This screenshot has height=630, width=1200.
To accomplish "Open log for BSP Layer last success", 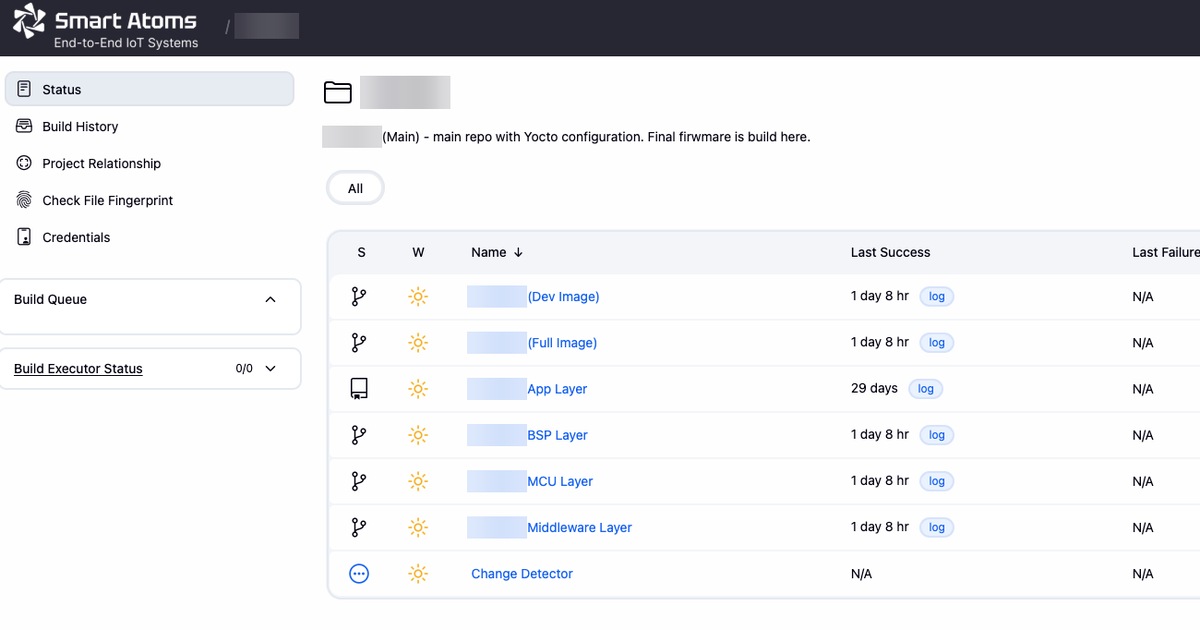I will coord(937,435).
